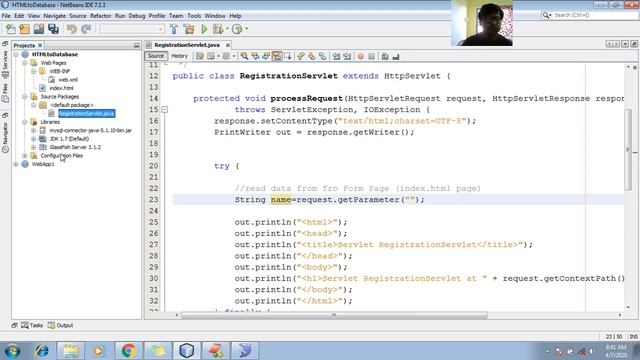Click the Shift Line Right editor icon
The image size is (640, 360).
coord(347,56)
